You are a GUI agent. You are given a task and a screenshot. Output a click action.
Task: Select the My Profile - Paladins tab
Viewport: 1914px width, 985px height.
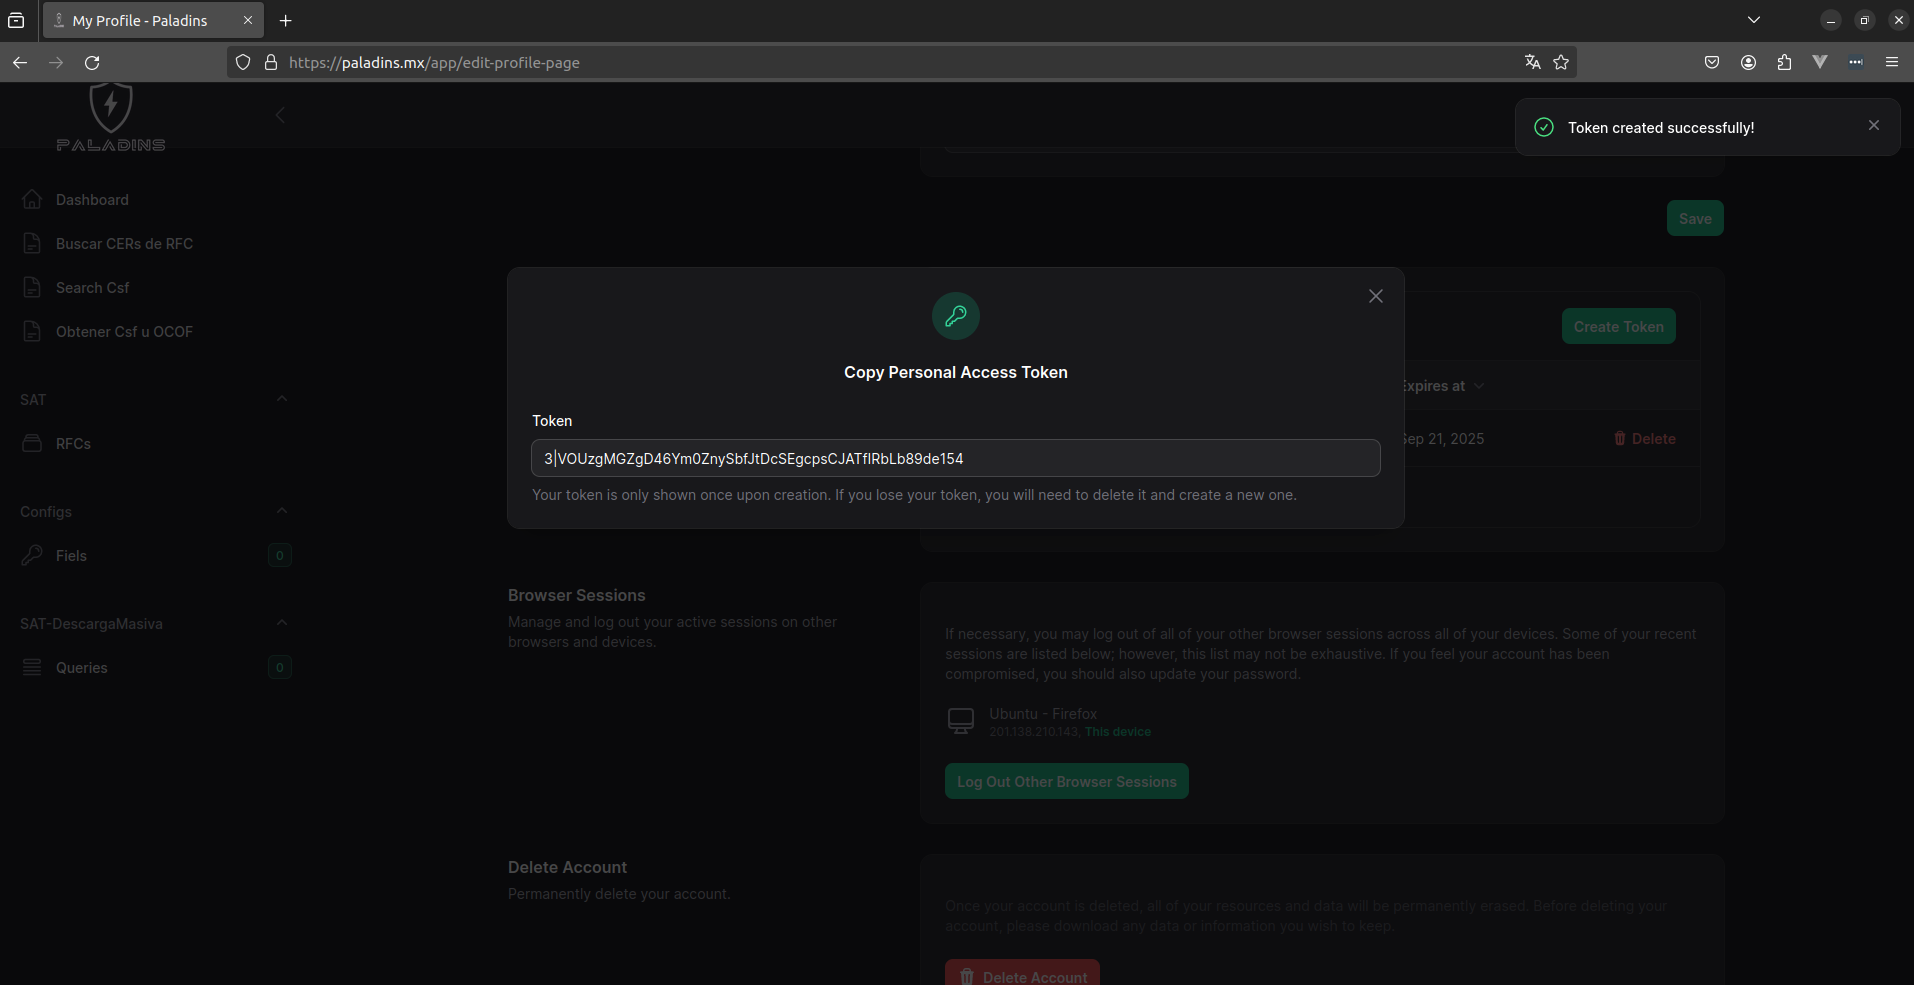154,20
